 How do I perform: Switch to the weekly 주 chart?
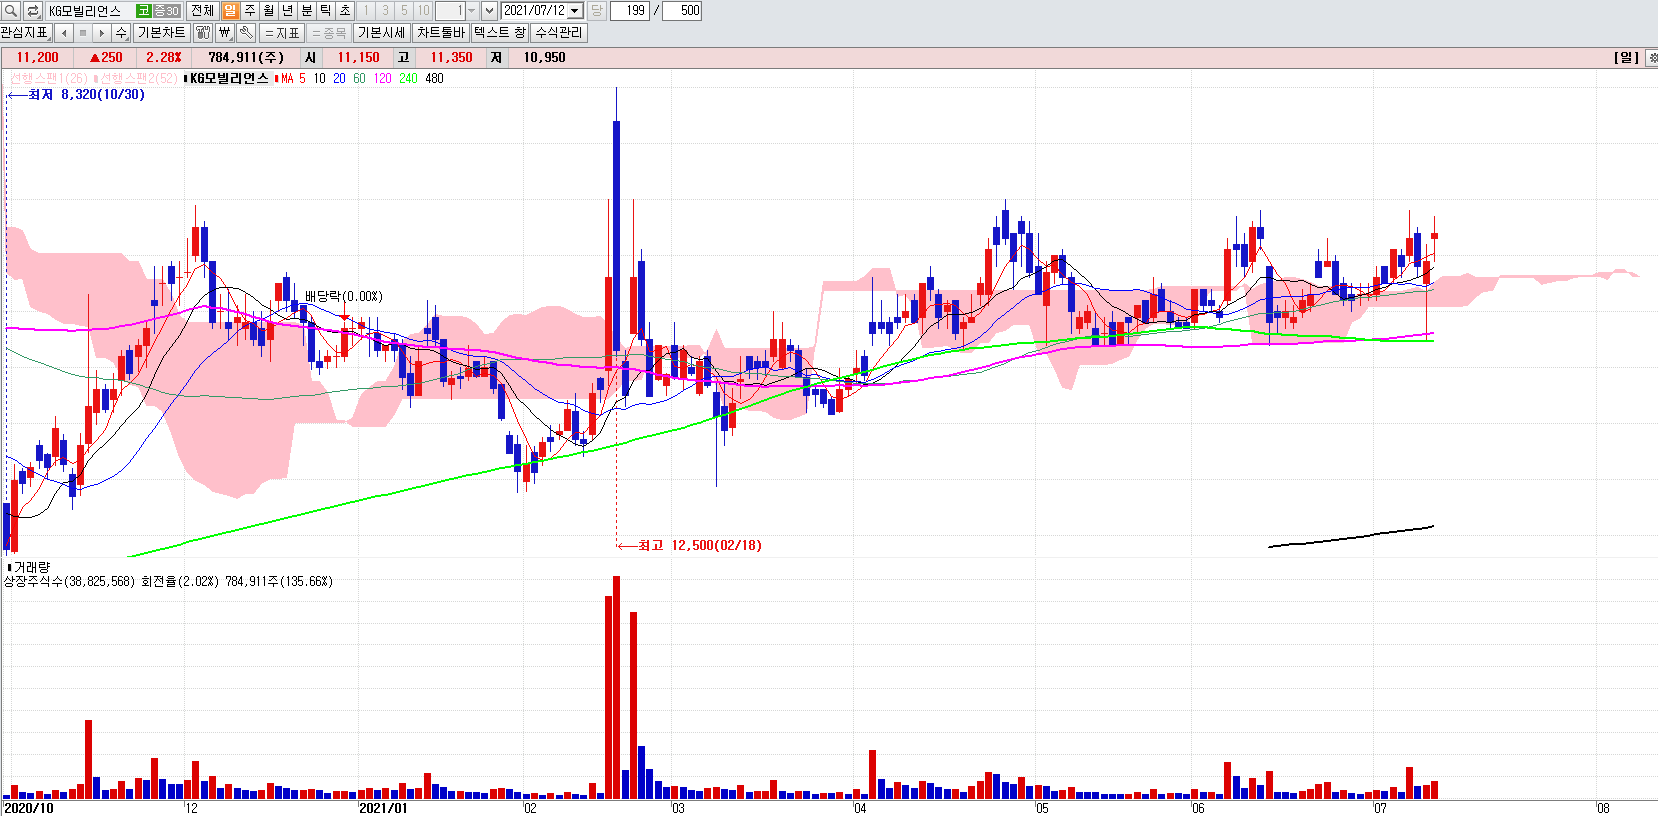pos(249,10)
